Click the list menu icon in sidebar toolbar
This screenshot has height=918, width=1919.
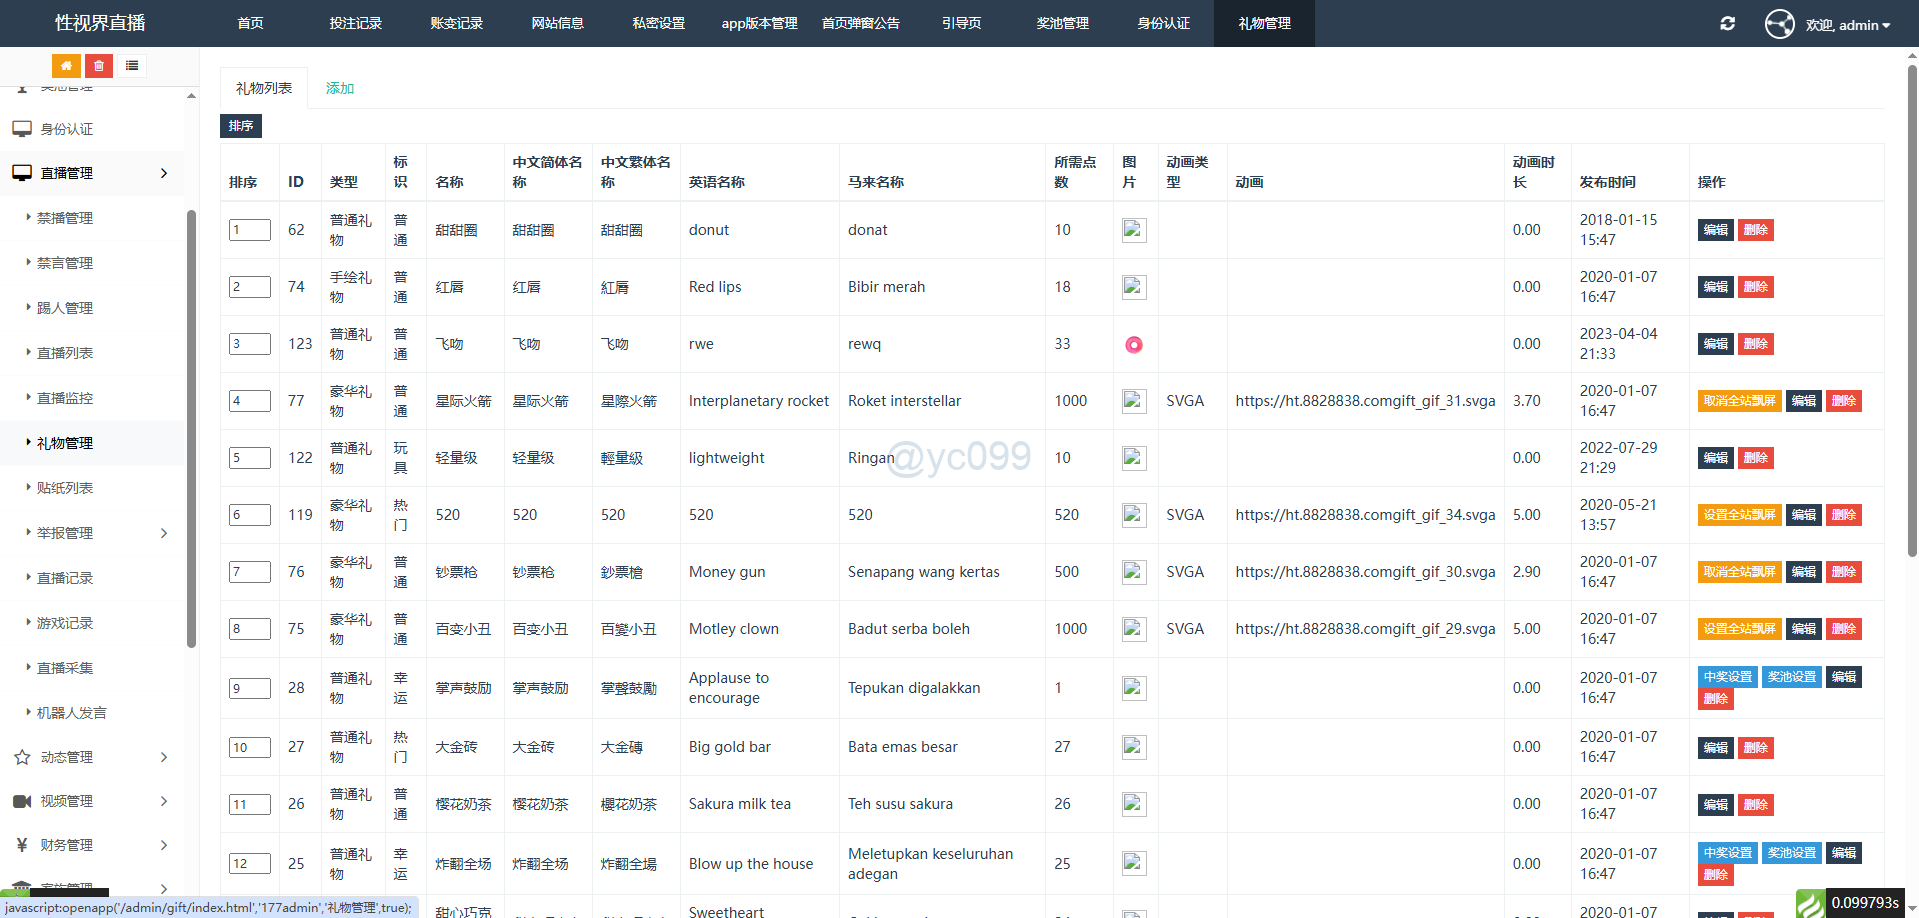(132, 66)
